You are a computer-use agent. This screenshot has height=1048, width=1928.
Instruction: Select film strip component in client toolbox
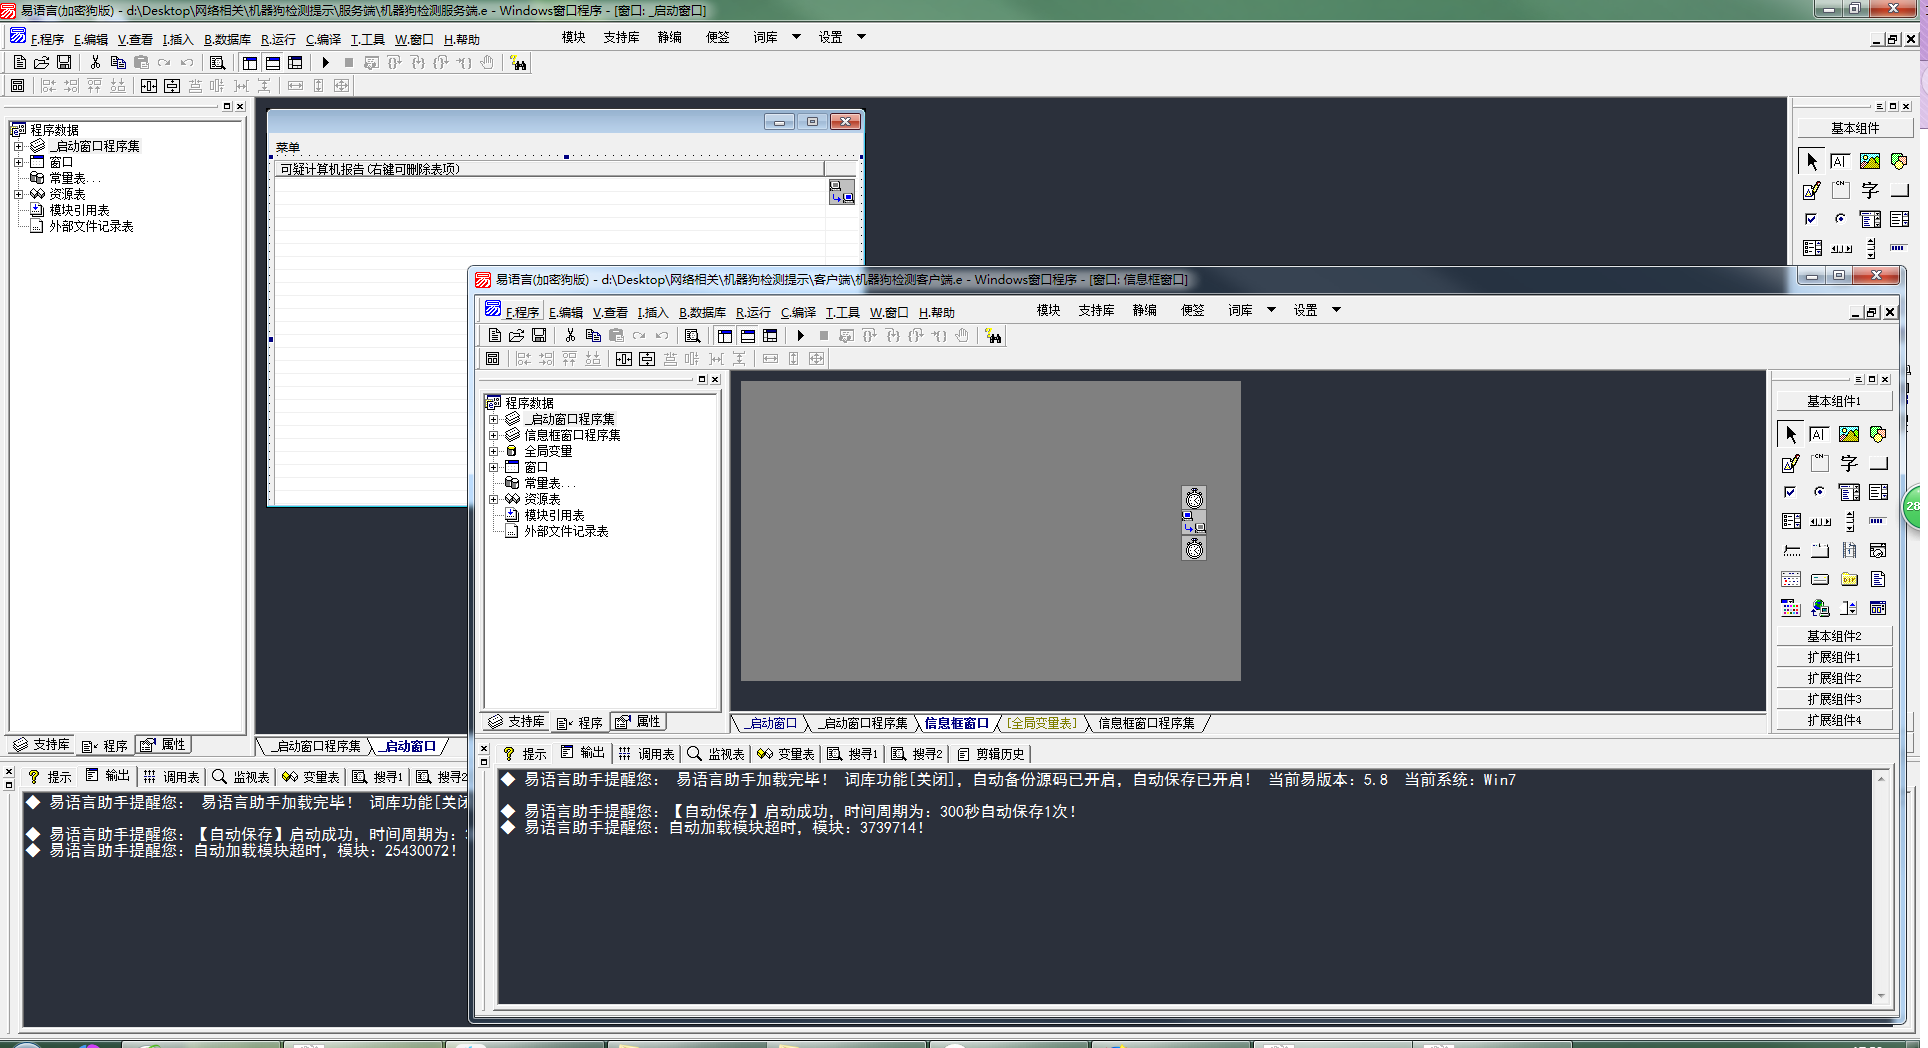tap(1849, 550)
